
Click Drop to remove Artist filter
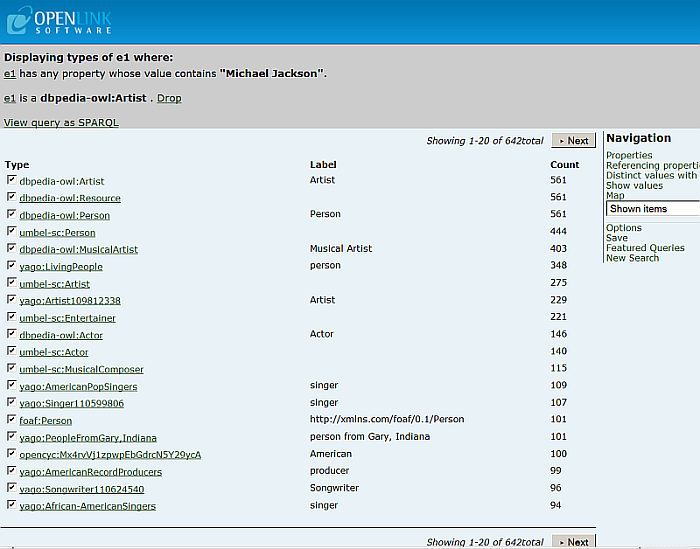[x=169, y=98]
